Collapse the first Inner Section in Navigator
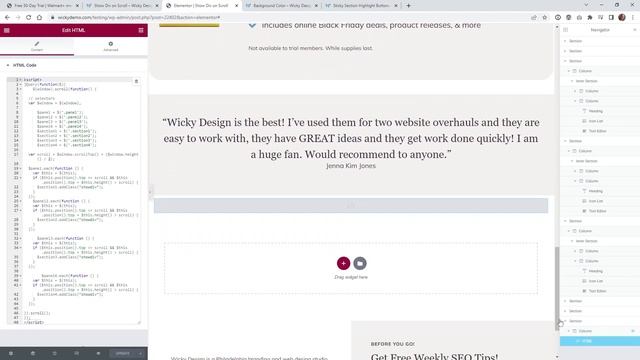The height and width of the screenshot is (360, 640). (572, 81)
